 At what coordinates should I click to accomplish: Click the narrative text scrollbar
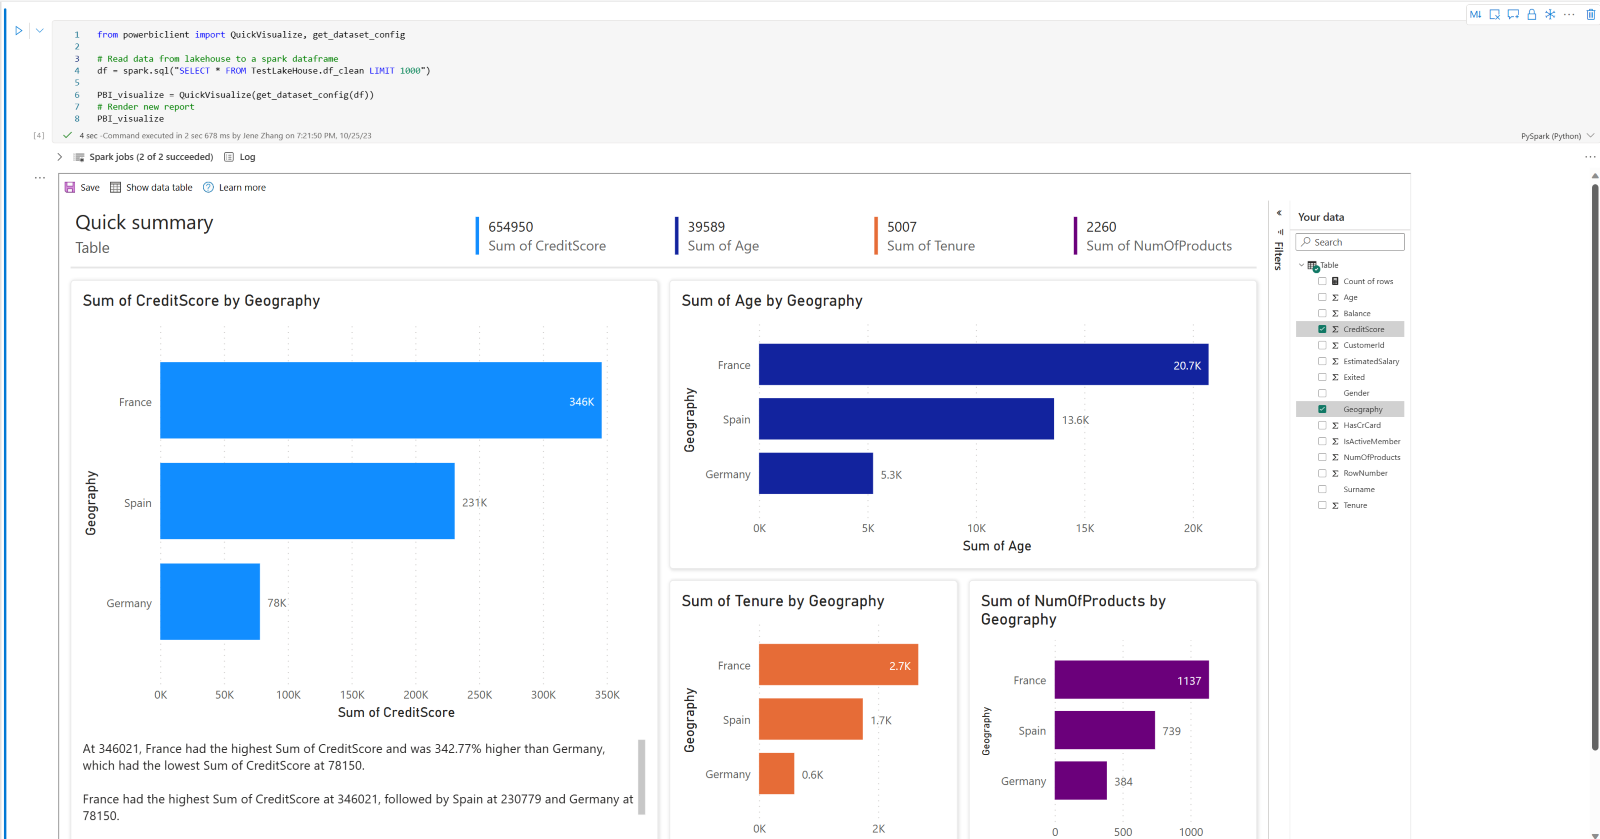(x=641, y=777)
